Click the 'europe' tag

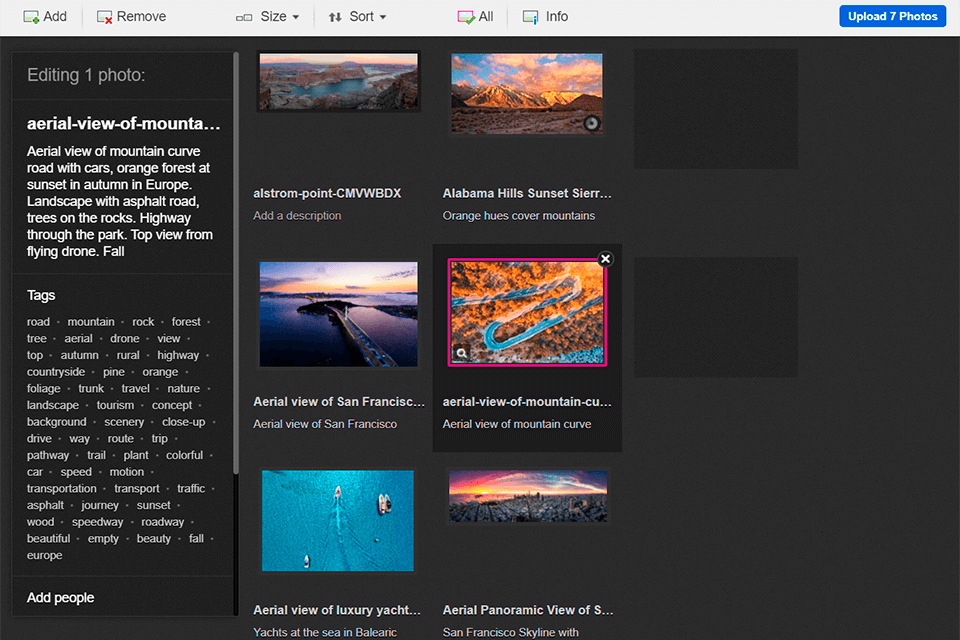pos(44,555)
